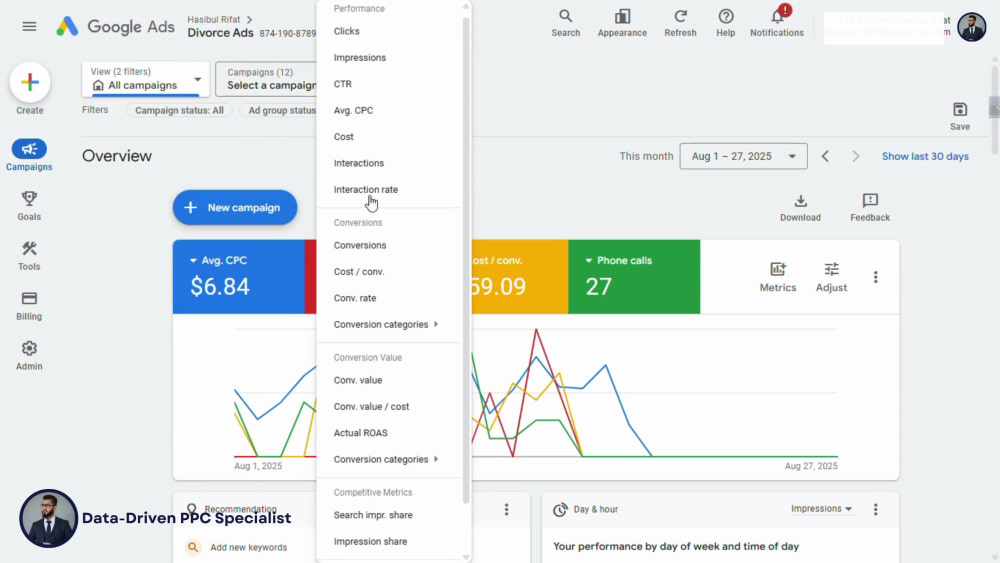Open Admin in the sidebar
Screen dimensions: 1000x563
29,355
